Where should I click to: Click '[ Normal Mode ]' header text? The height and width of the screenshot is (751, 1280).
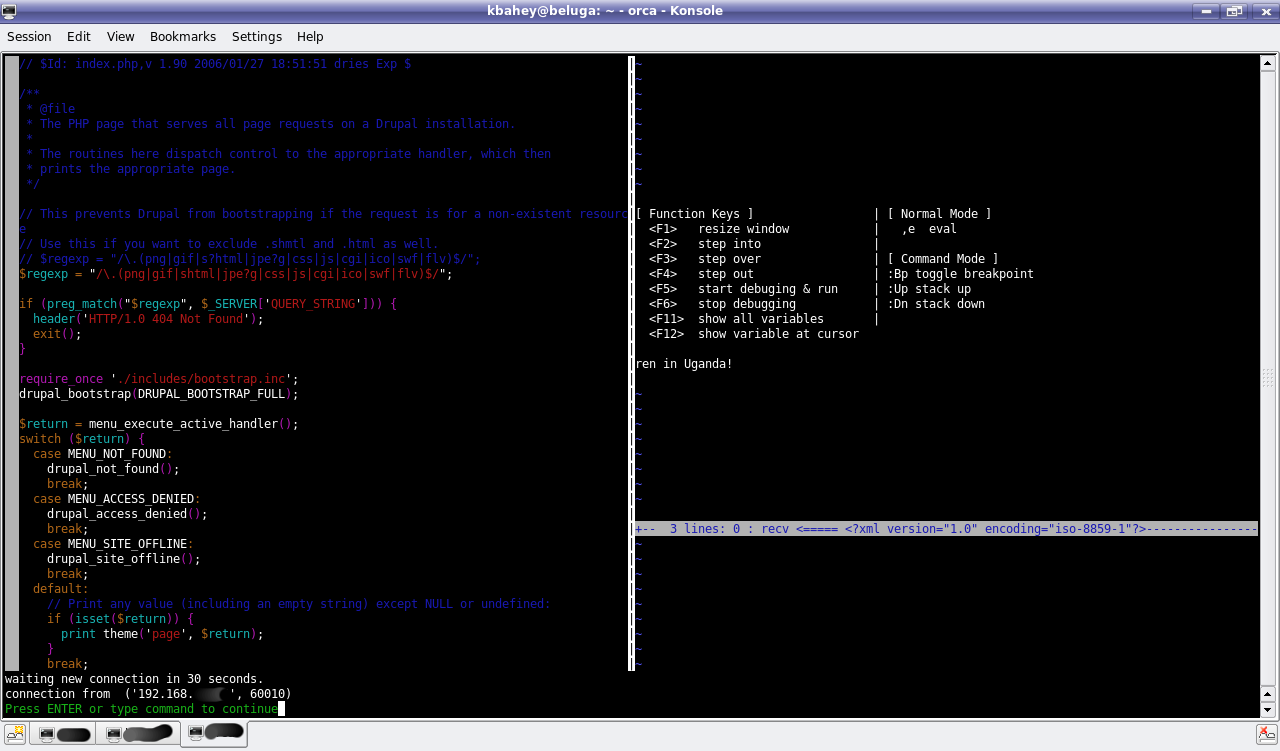[939, 214]
